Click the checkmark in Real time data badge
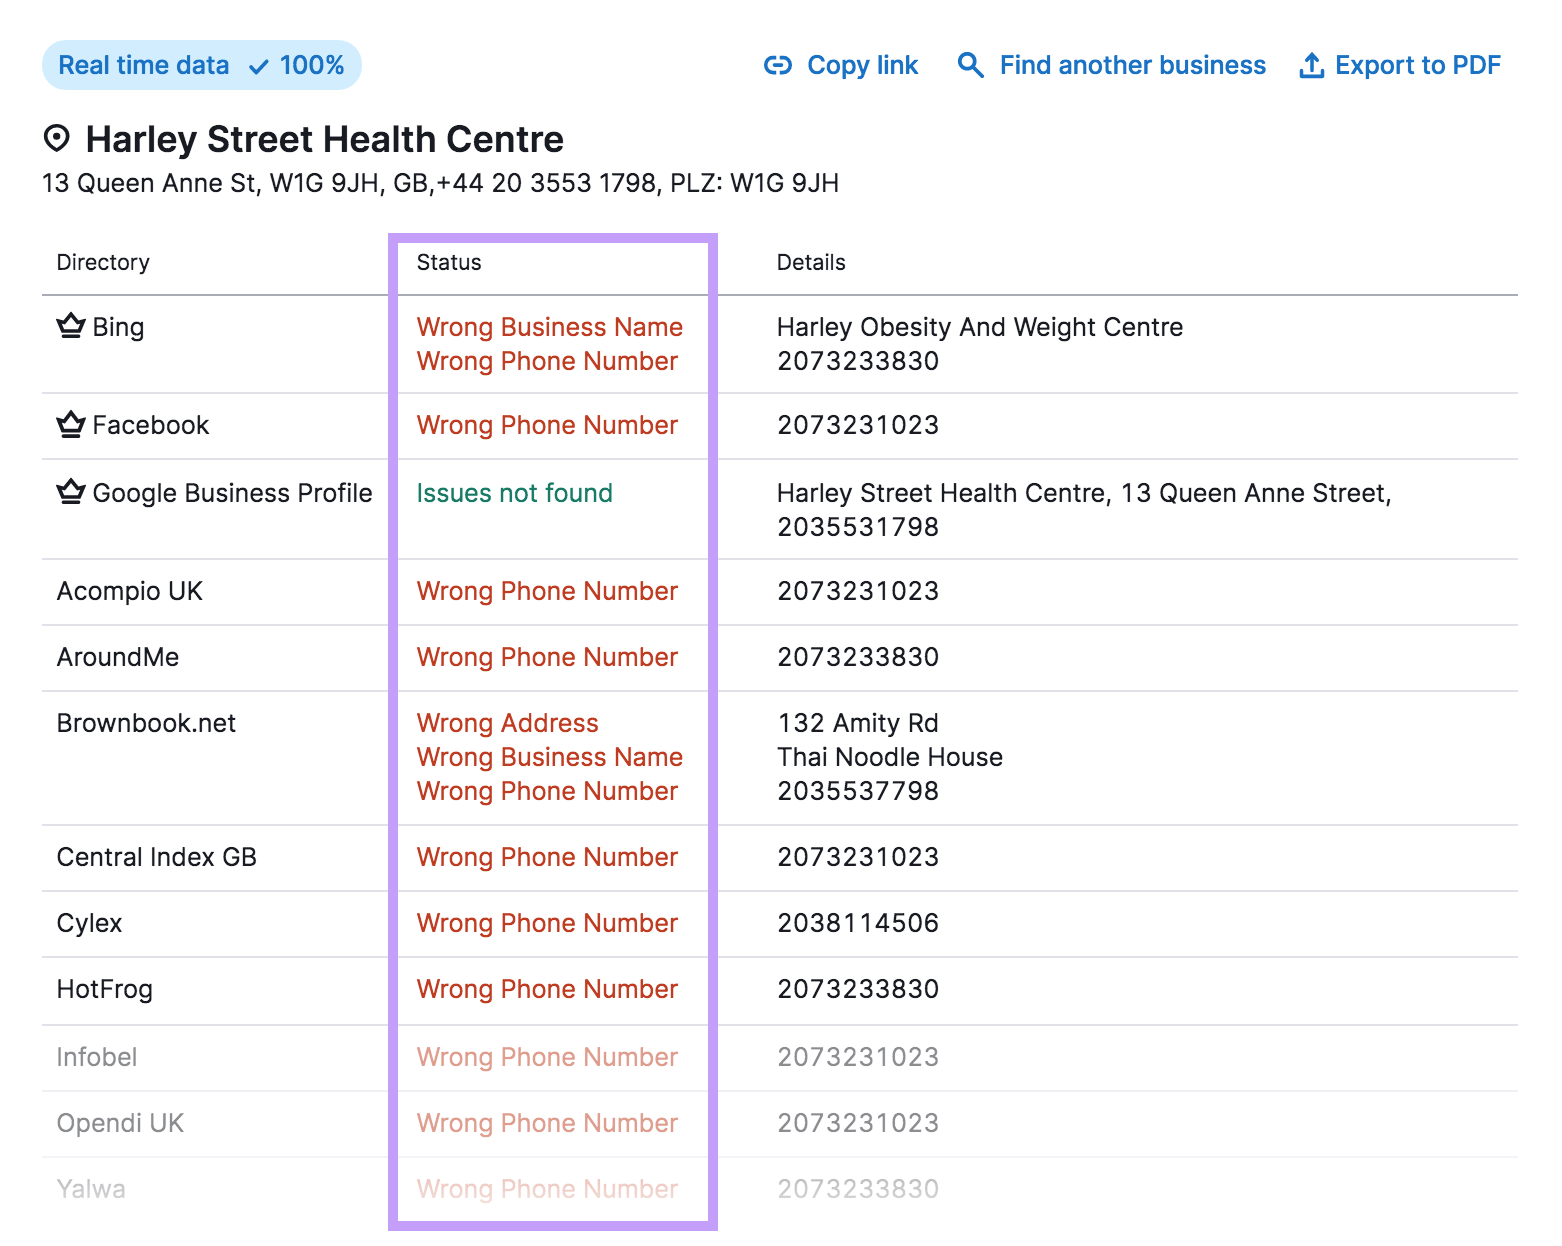 (x=259, y=67)
